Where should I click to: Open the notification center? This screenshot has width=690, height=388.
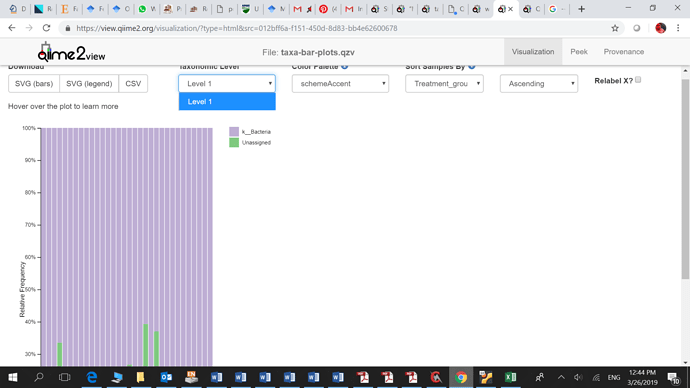tap(673, 377)
